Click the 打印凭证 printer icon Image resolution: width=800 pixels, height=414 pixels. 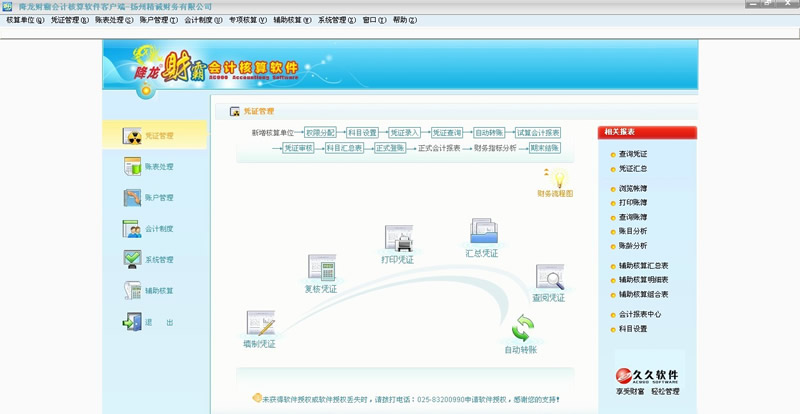(398, 238)
